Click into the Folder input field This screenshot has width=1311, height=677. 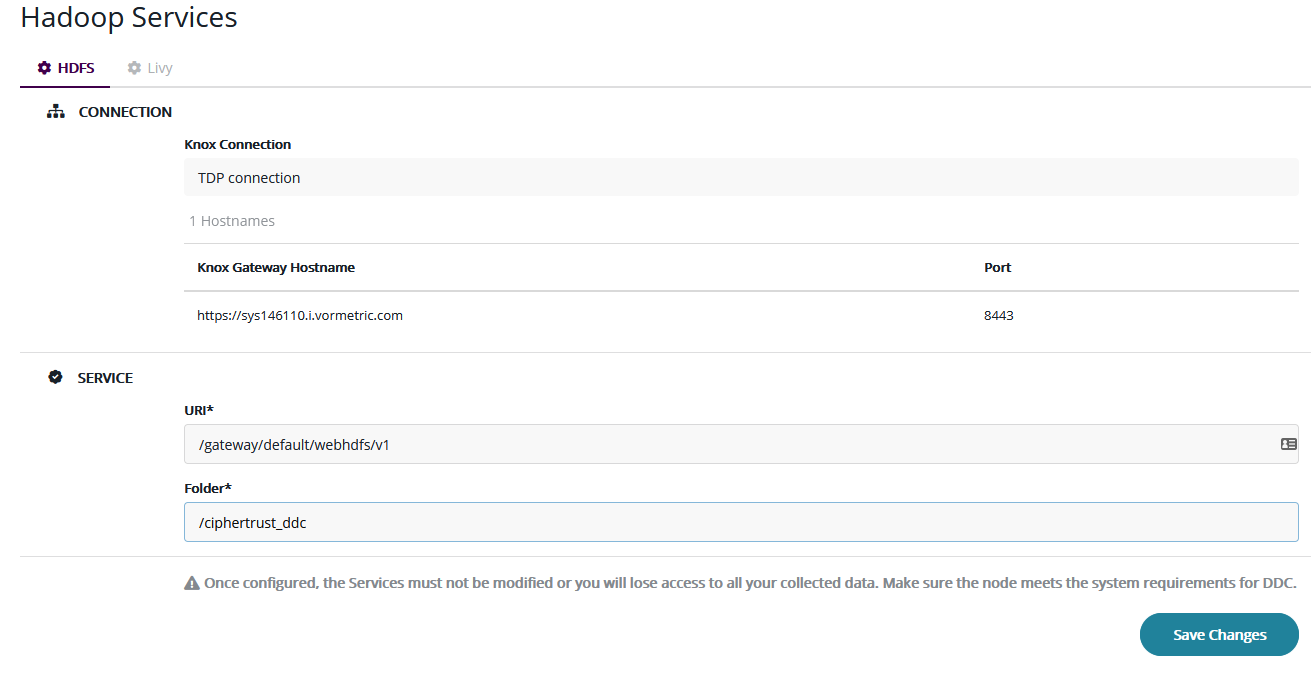click(740, 522)
